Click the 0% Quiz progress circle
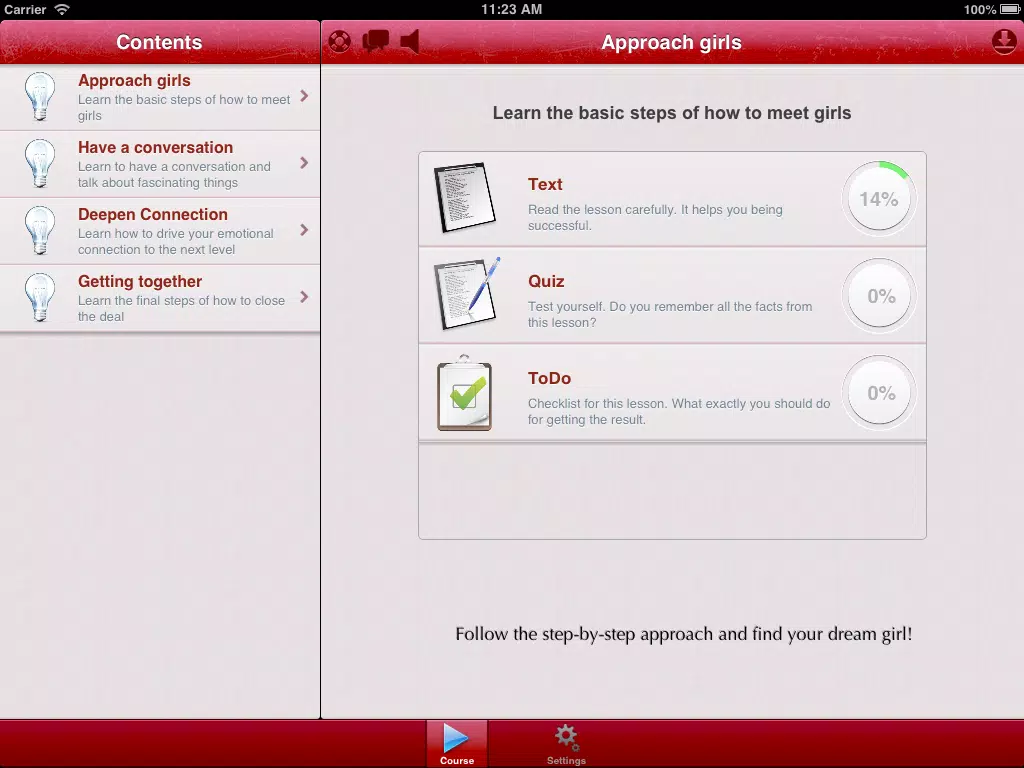 point(879,296)
